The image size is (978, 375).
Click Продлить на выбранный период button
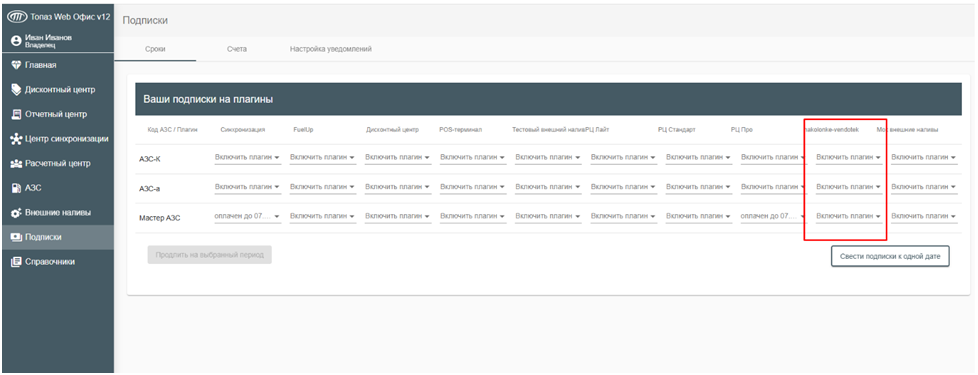(210, 255)
